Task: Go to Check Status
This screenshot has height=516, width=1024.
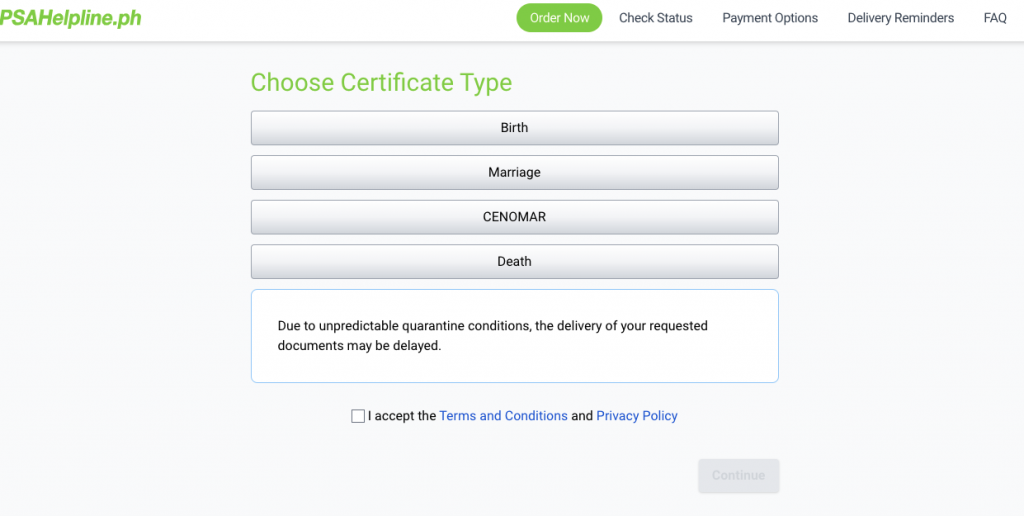Action: [656, 18]
